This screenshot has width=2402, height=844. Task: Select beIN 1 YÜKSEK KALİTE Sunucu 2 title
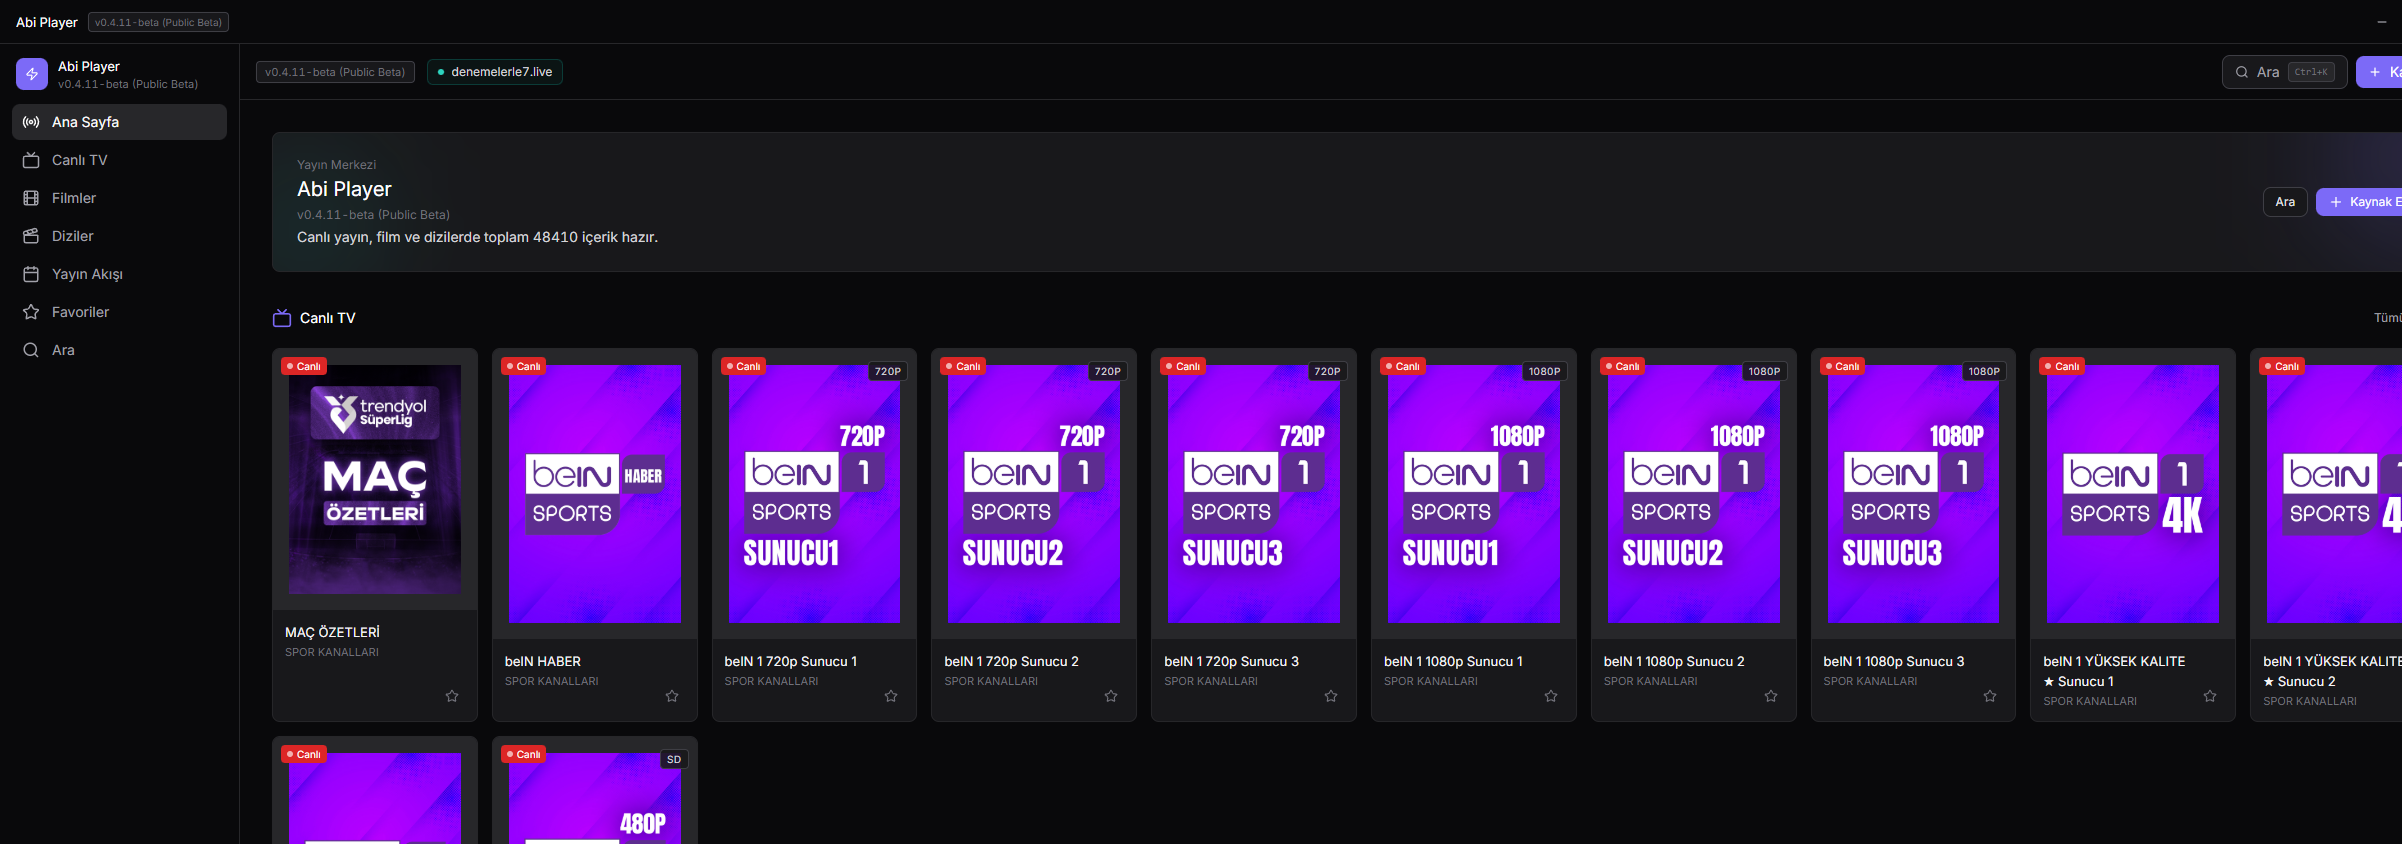click(2332, 671)
